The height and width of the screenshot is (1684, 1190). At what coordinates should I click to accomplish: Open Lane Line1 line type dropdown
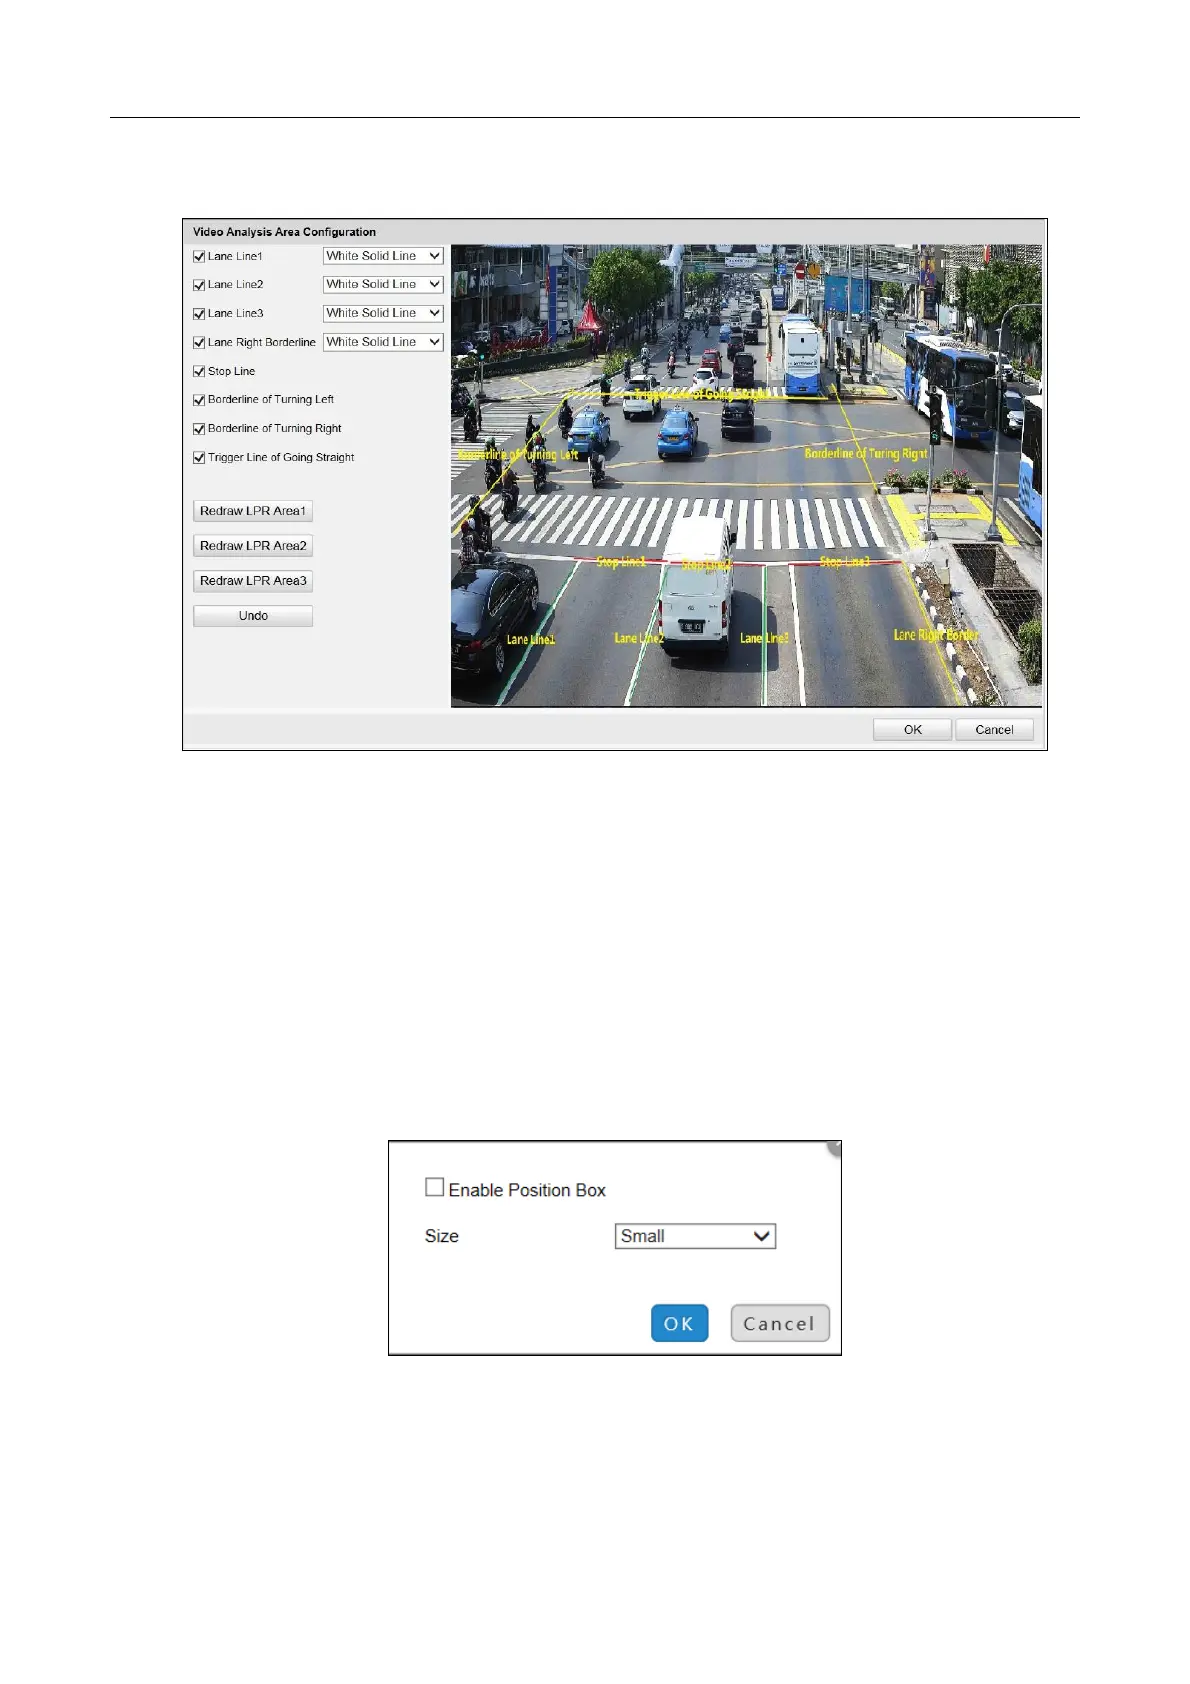[x=383, y=256]
